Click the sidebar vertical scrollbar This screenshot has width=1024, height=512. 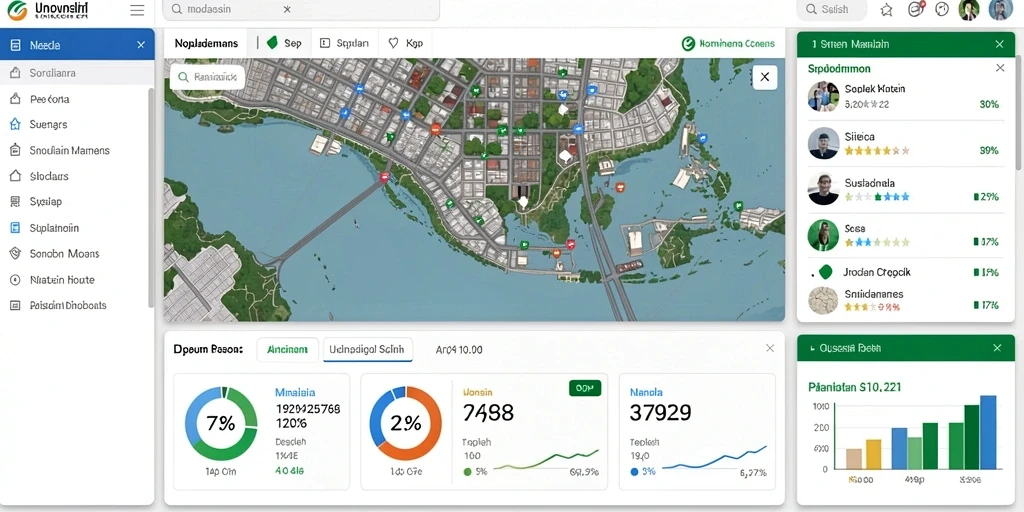coord(152,196)
